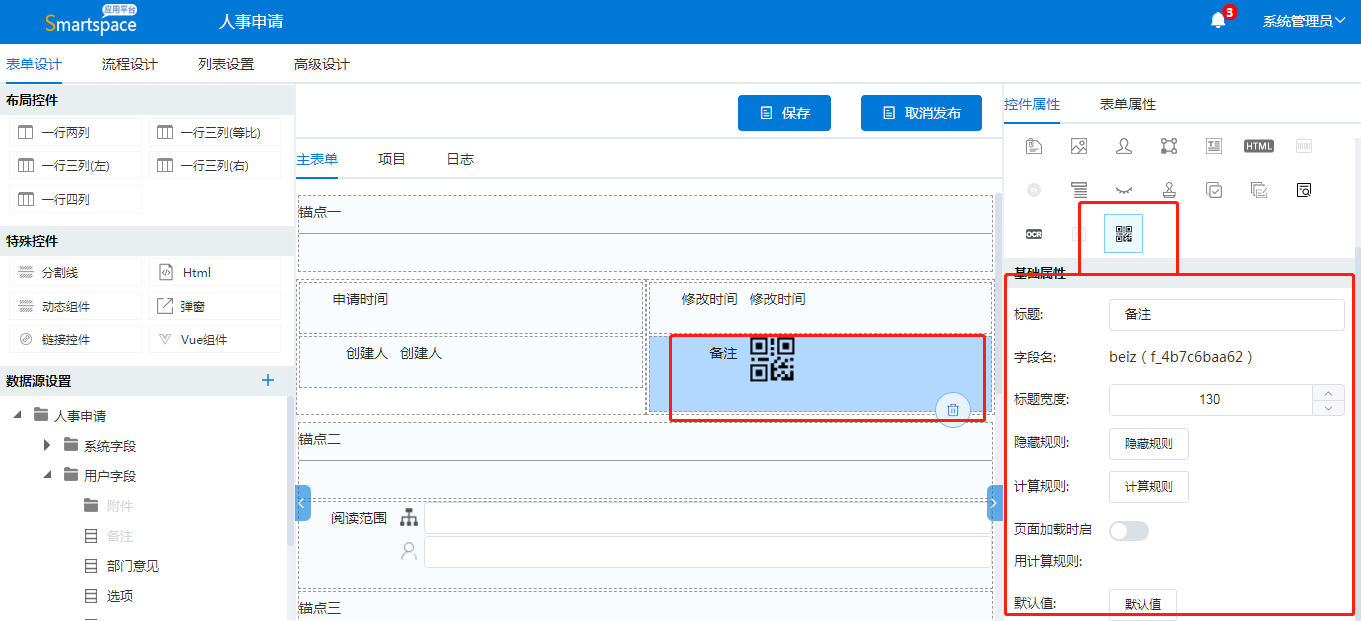Switch to 表单设计 tab
1361x621 pixels.
click(x=34, y=64)
